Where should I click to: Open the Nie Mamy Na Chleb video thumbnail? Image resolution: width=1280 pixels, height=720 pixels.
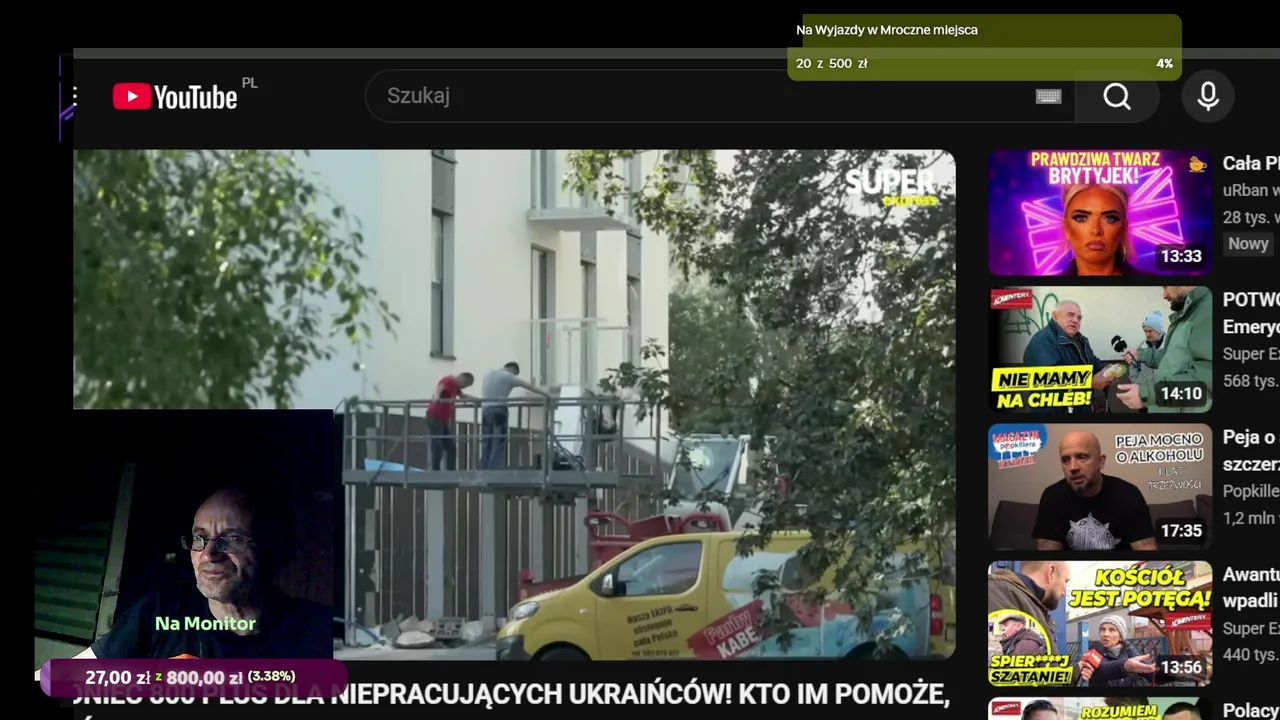(x=1100, y=350)
